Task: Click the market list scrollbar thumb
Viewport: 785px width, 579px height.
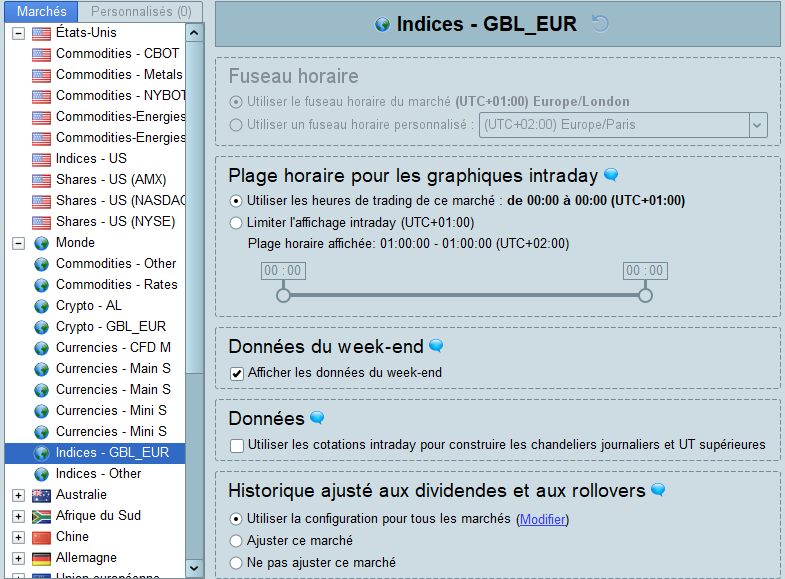Action: [x=194, y=207]
